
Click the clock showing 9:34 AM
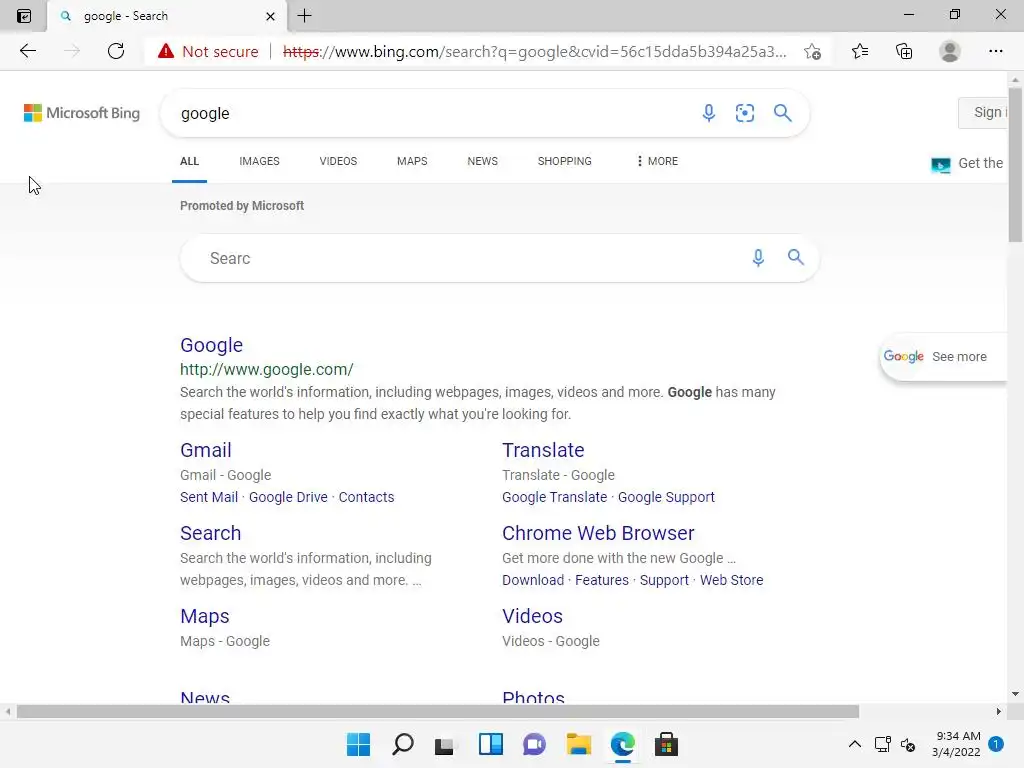[957, 736]
